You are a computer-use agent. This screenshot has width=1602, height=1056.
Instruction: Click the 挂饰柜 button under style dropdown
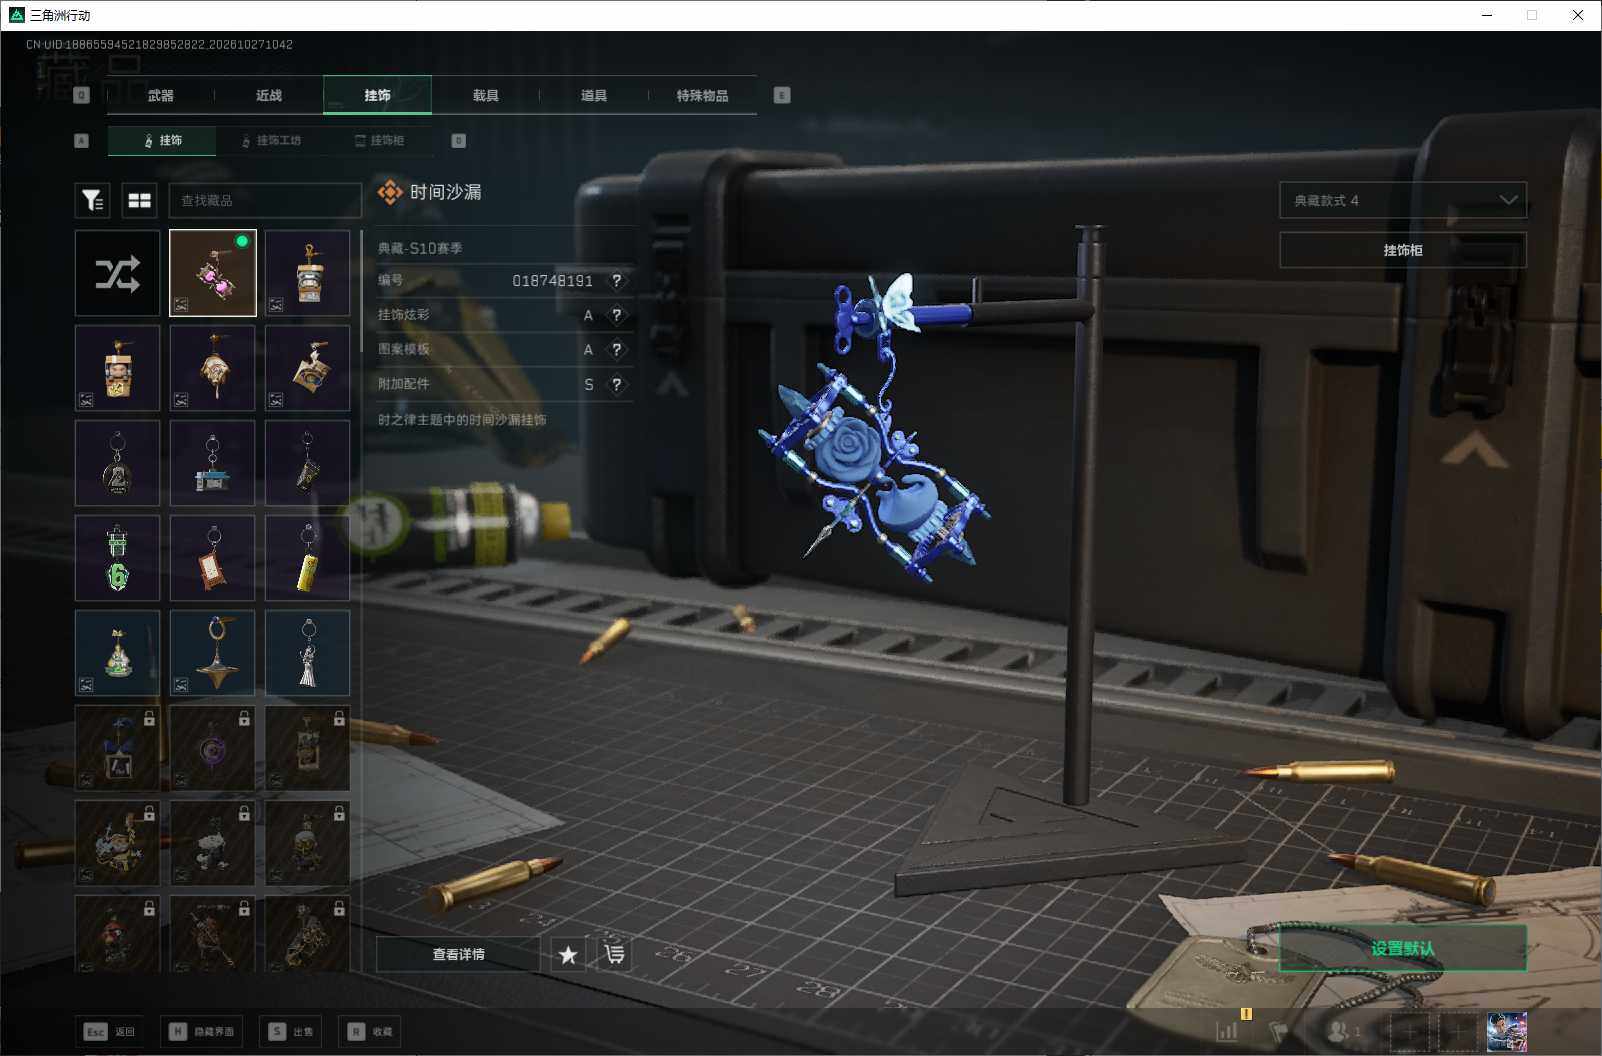coord(1403,250)
